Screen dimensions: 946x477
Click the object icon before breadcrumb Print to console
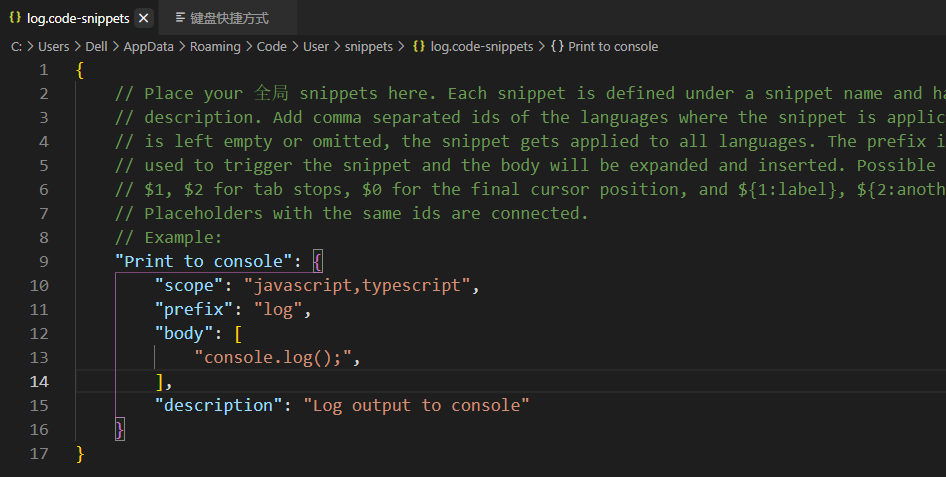557,46
